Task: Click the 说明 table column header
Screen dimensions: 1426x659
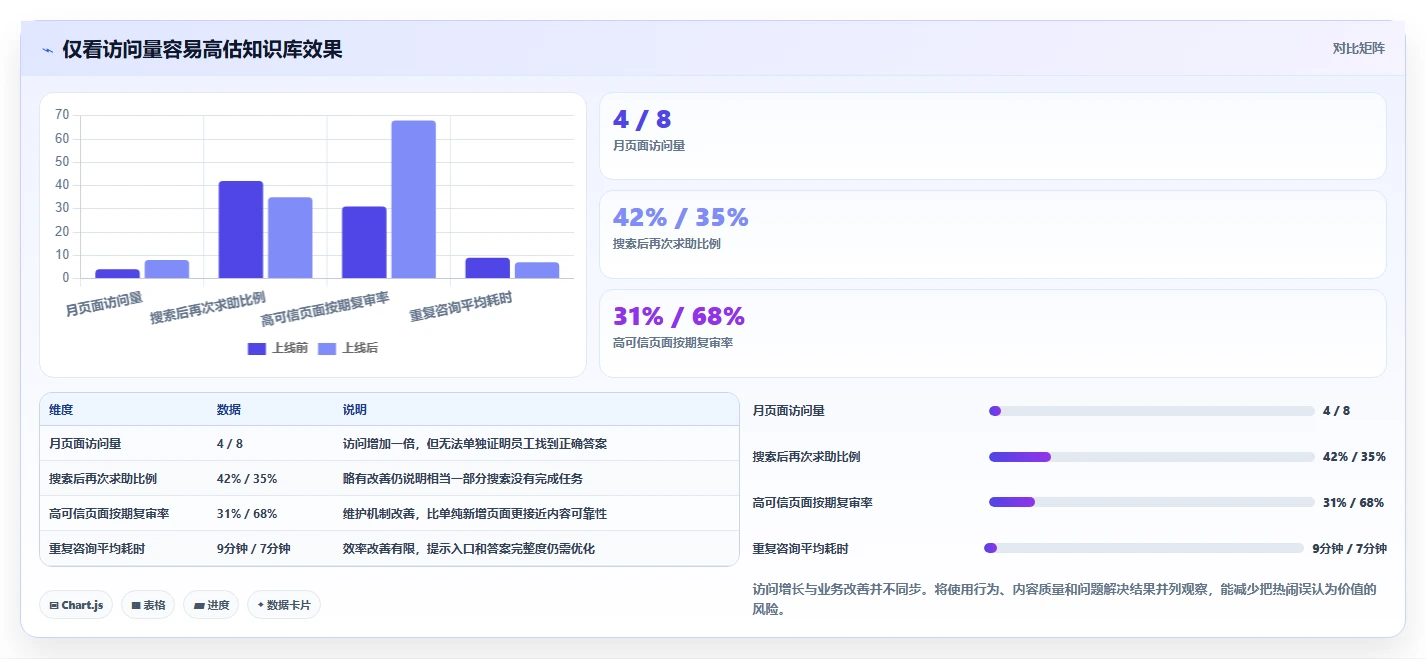Action: 355,410
